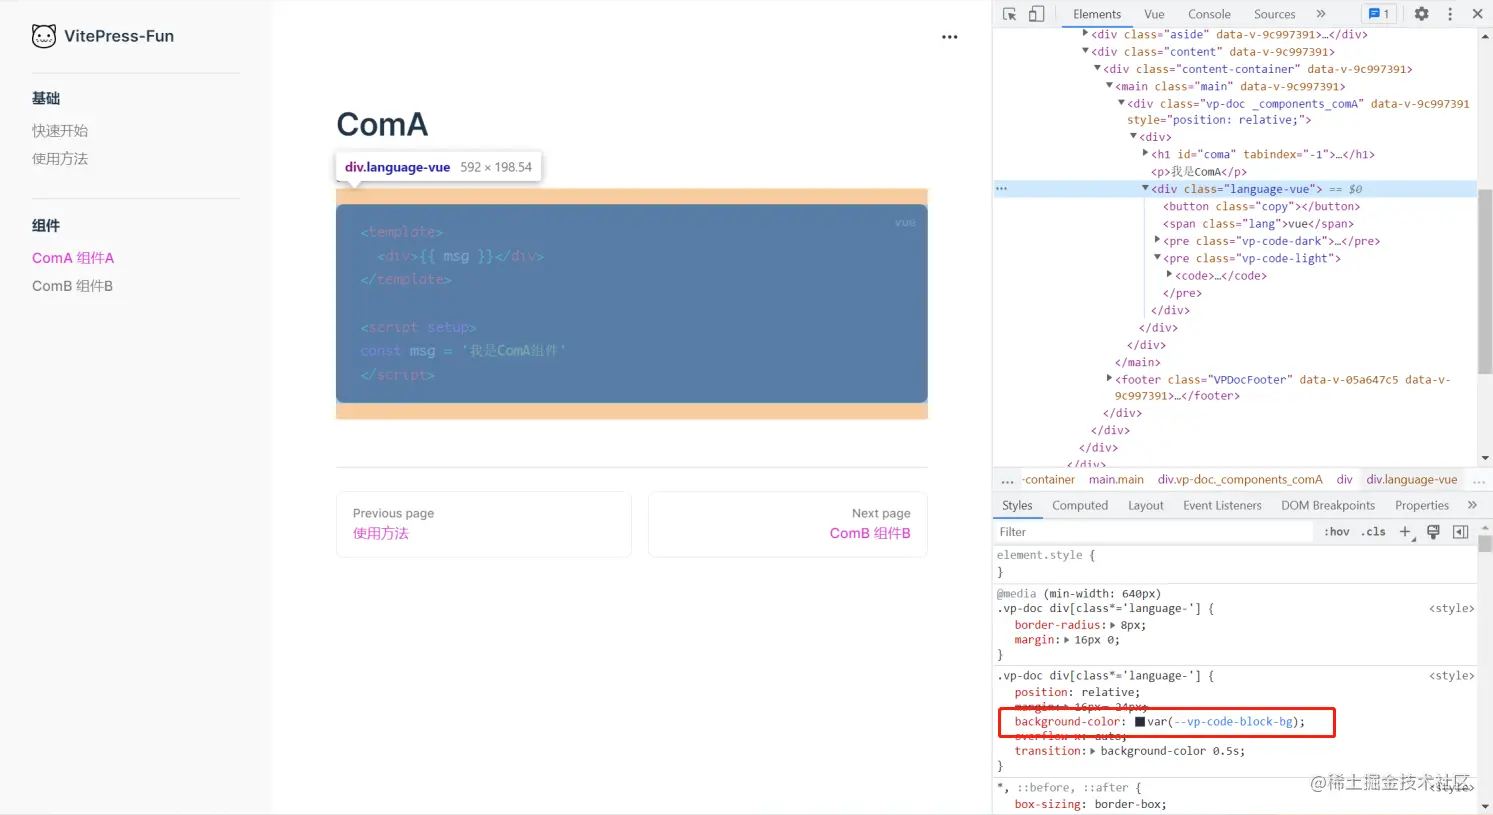This screenshot has width=1493, height=815.
Task: Expand the div class aside node
Action: (1086, 34)
